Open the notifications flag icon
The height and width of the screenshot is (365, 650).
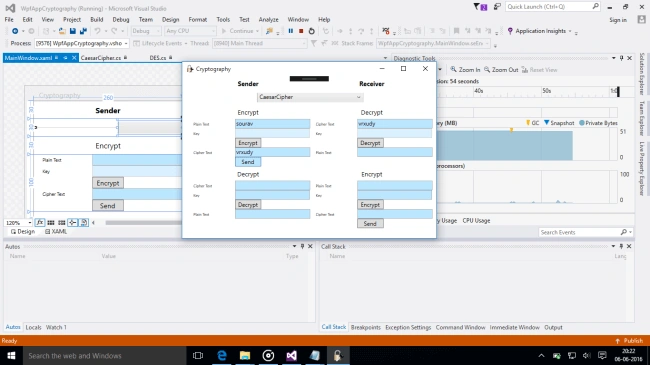click(x=480, y=7)
